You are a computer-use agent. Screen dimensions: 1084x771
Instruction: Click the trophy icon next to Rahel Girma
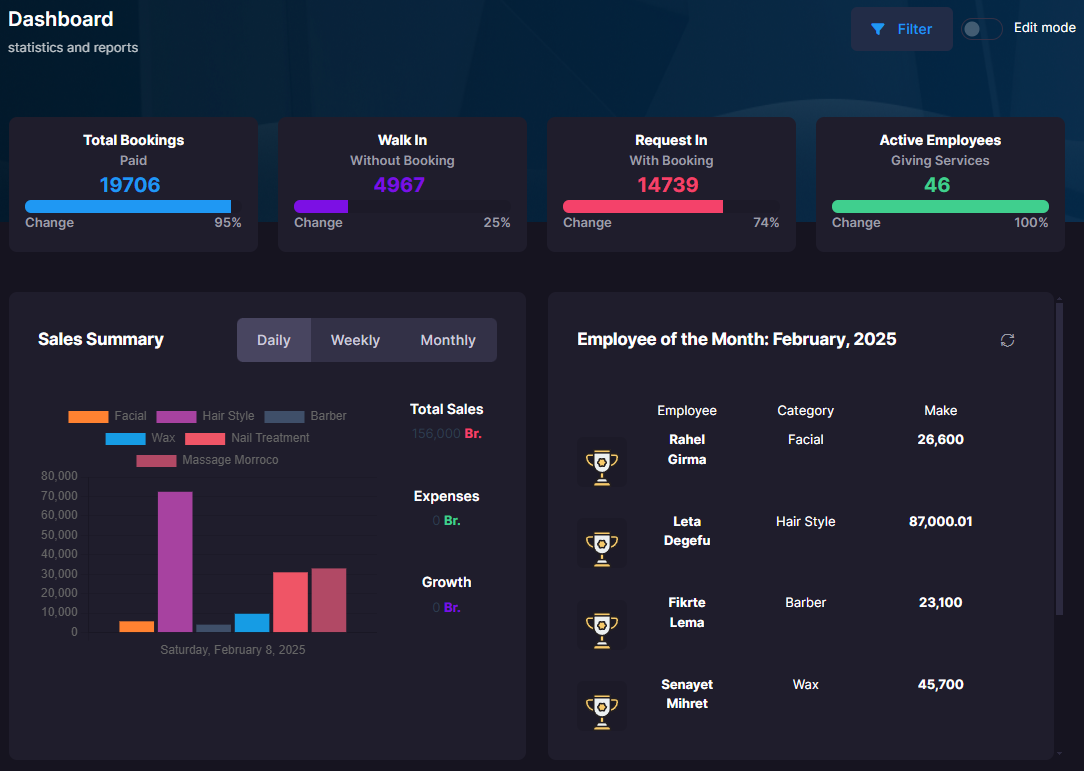tap(602, 462)
